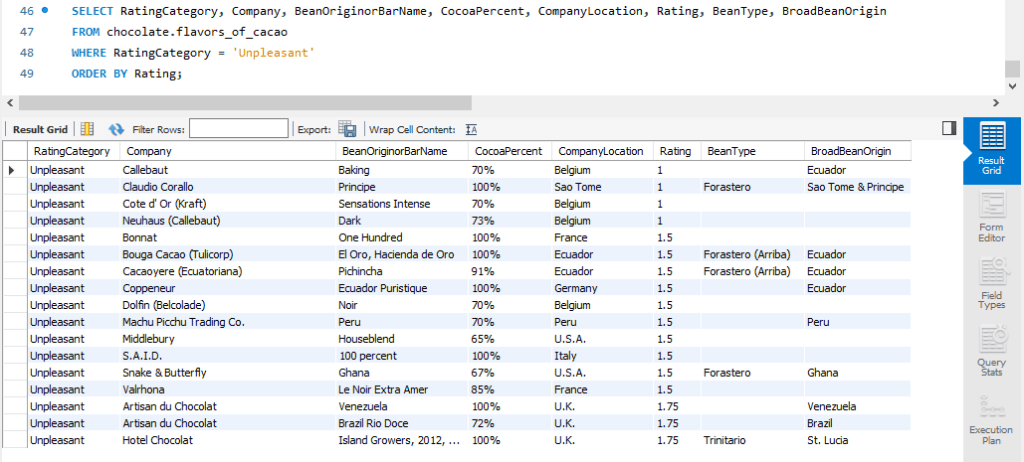Select the Result Grid tab label

click(40, 129)
